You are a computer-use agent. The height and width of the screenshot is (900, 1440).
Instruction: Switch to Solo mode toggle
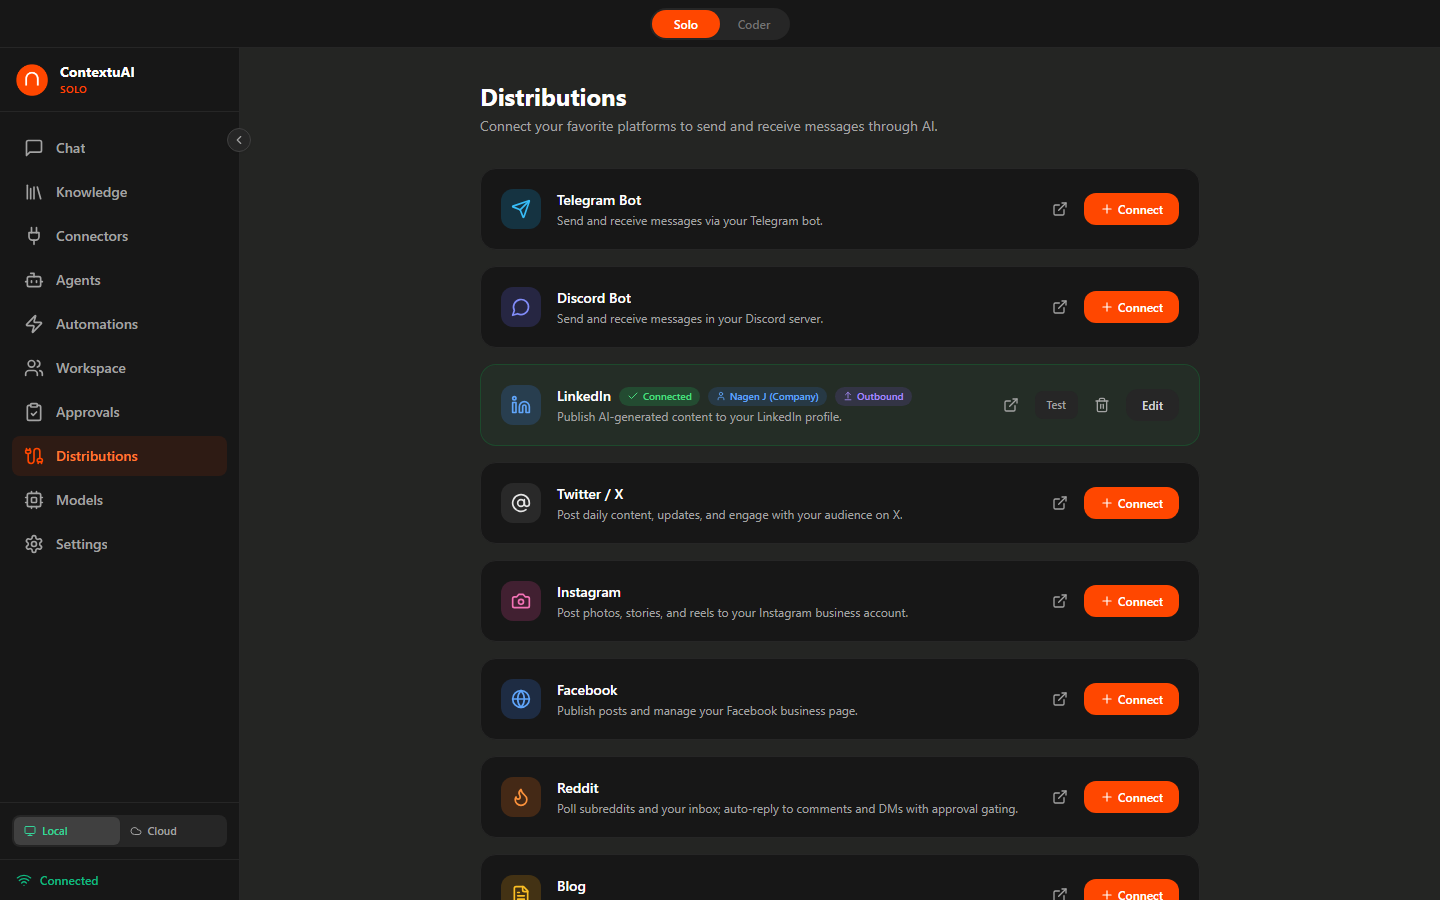[686, 24]
